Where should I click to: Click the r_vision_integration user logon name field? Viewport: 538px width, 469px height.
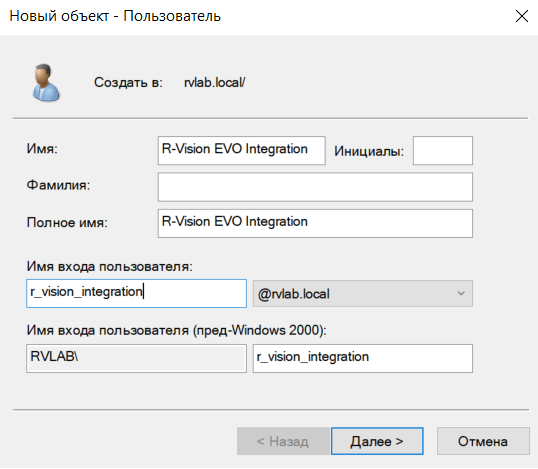click(x=136, y=293)
